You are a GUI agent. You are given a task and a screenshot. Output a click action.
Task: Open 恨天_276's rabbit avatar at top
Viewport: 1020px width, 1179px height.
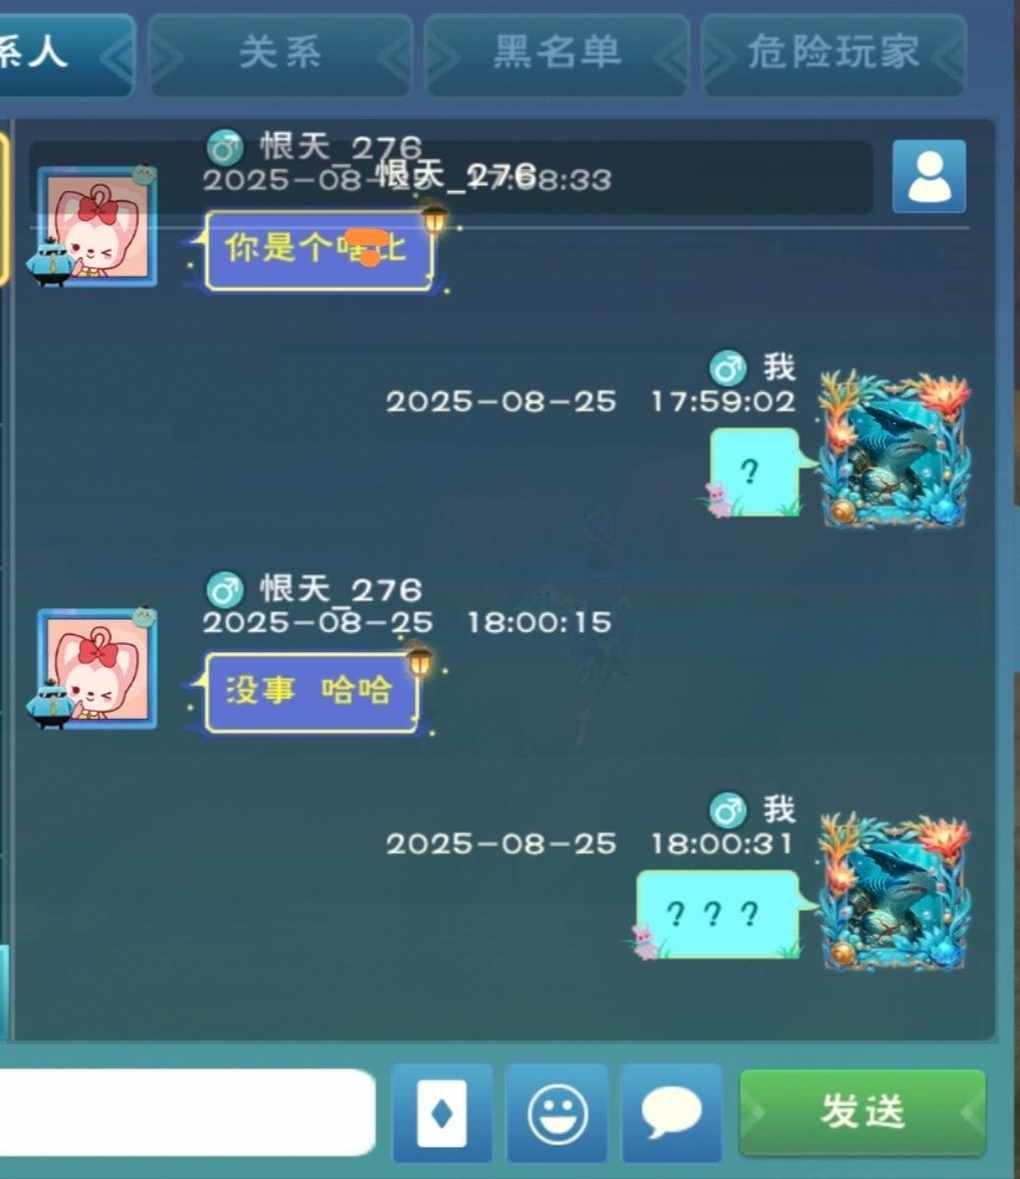coord(96,227)
